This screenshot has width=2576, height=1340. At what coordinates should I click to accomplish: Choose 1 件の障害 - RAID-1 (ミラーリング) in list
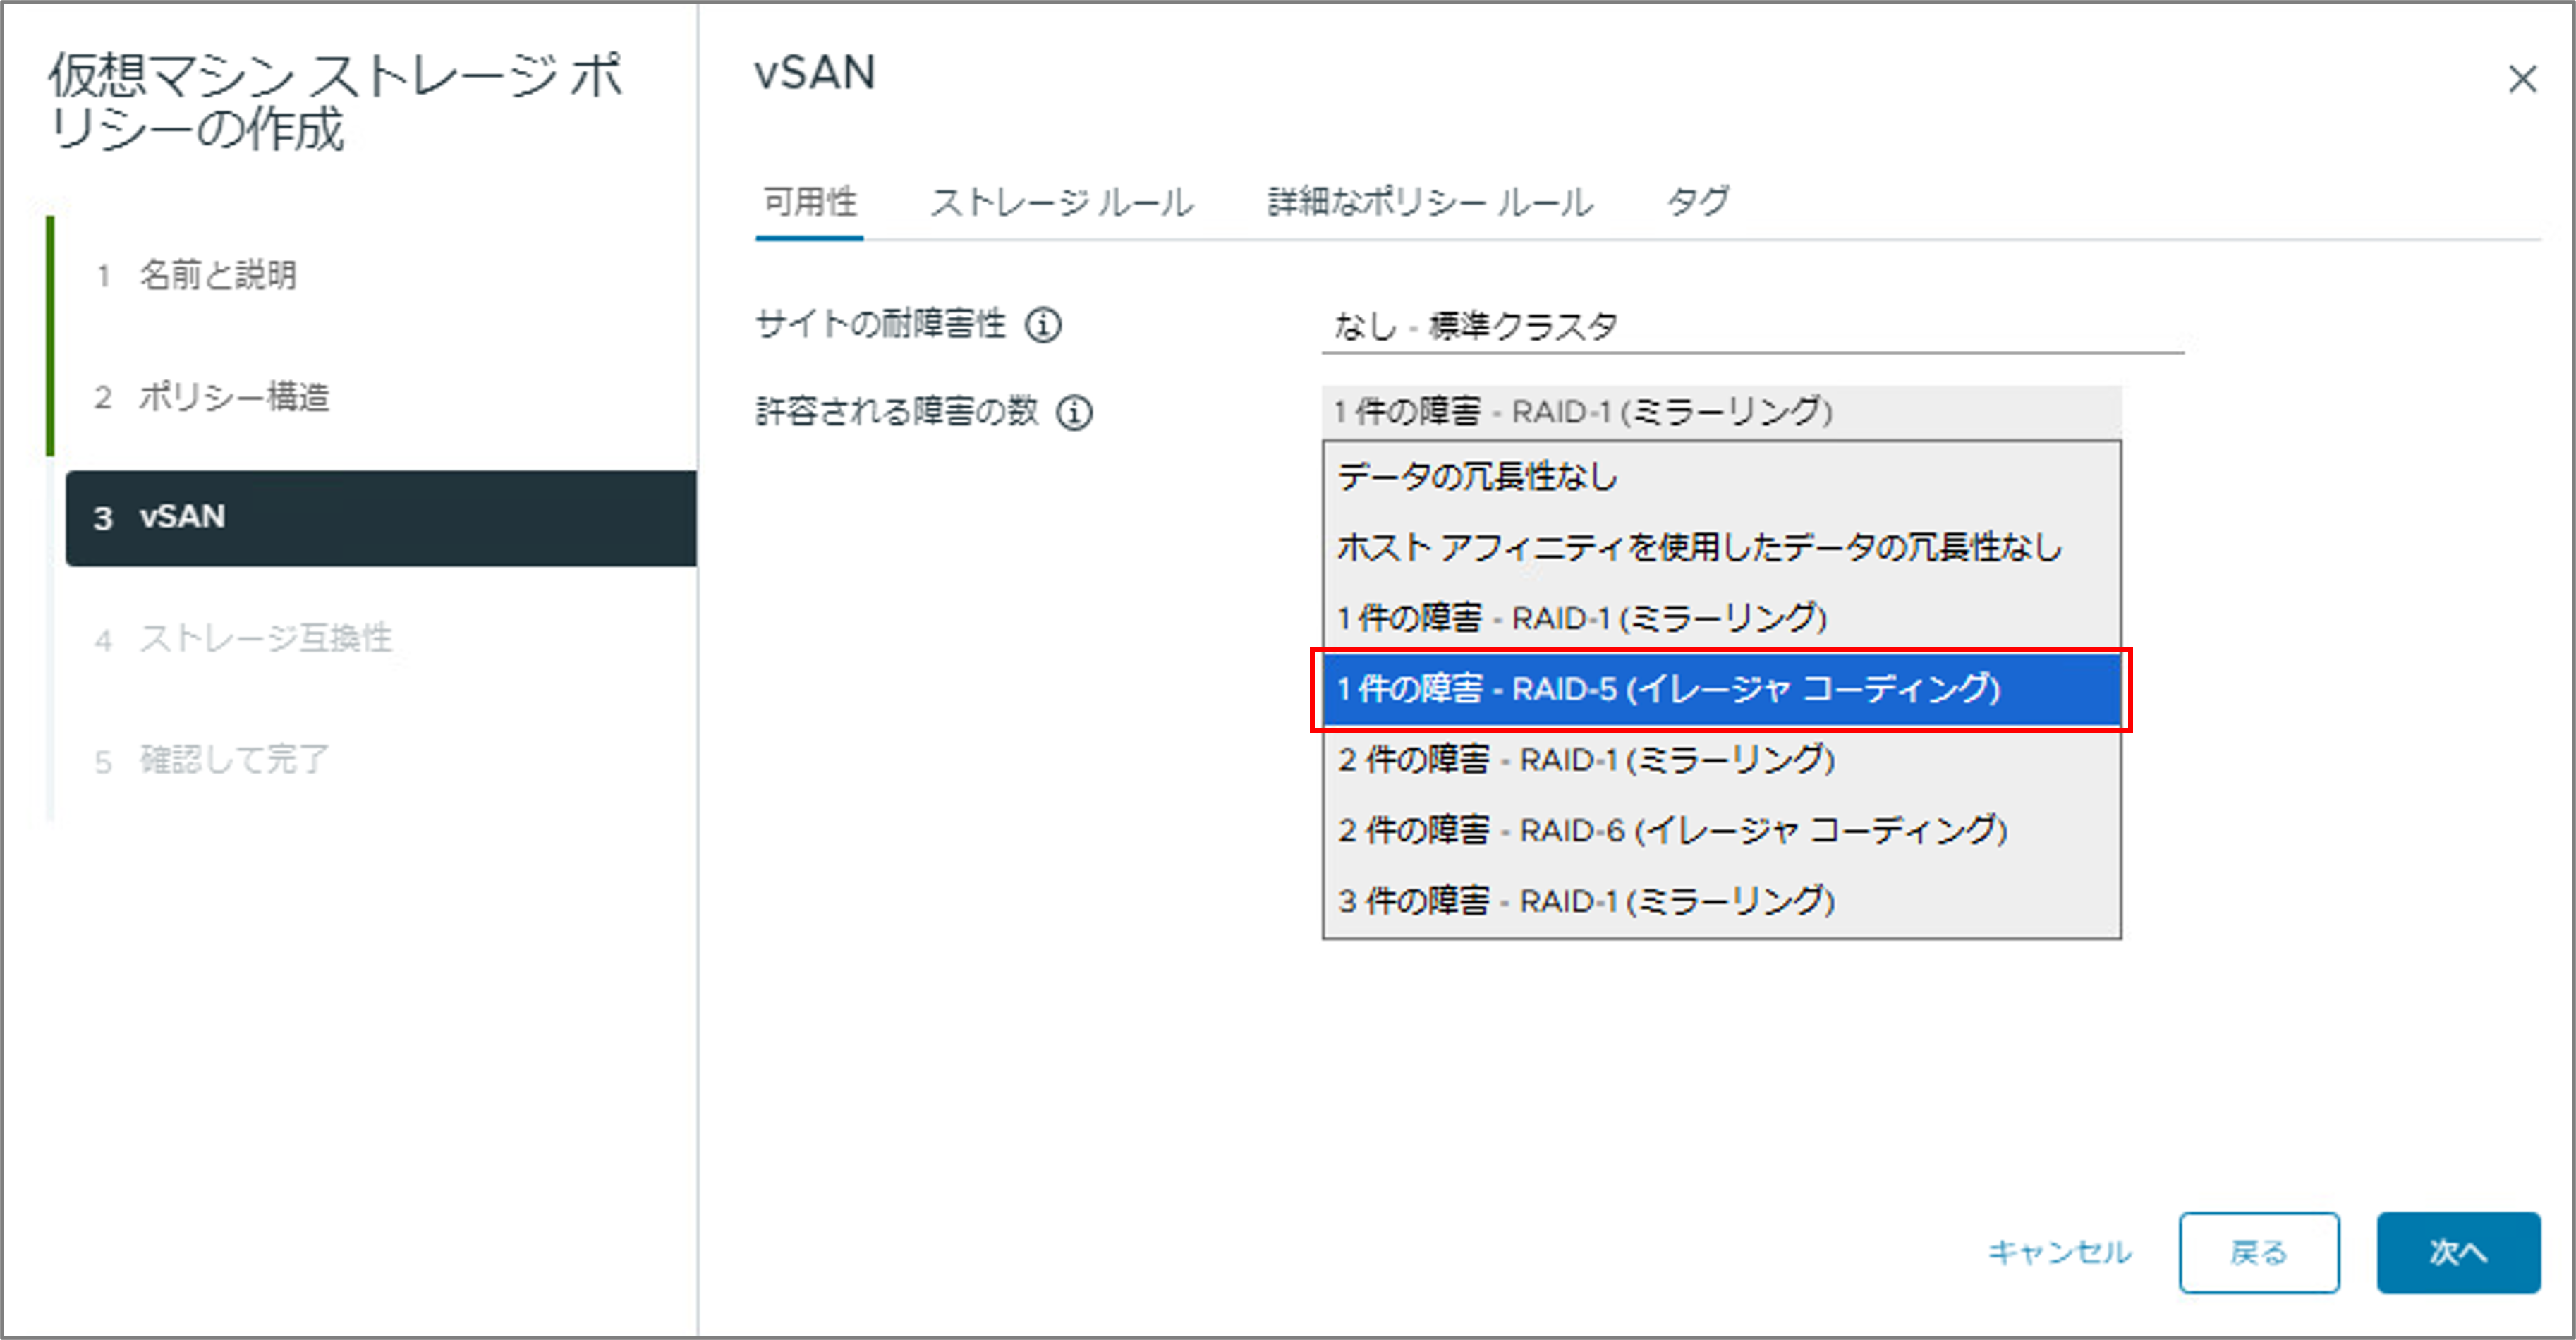pos(1721,618)
